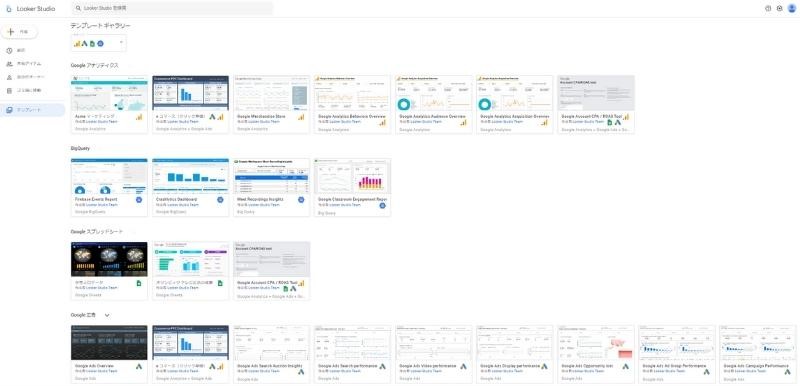Open the Firebase Events Report template
This screenshot has width=800, height=386.
pos(109,187)
